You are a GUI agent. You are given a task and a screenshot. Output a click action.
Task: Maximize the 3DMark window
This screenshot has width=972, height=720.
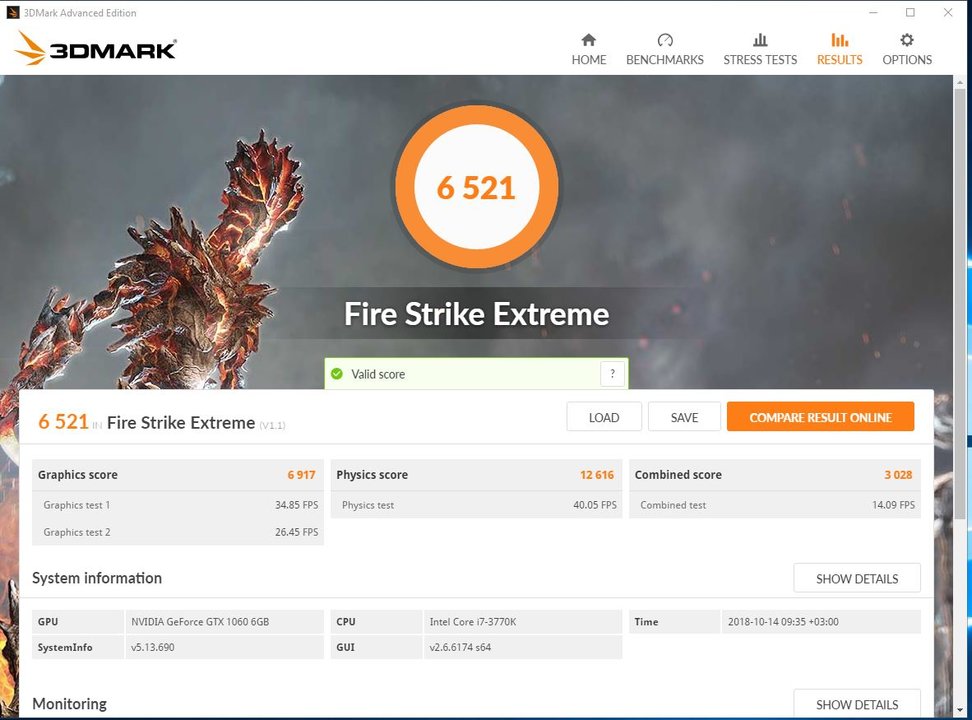tap(910, 12)
